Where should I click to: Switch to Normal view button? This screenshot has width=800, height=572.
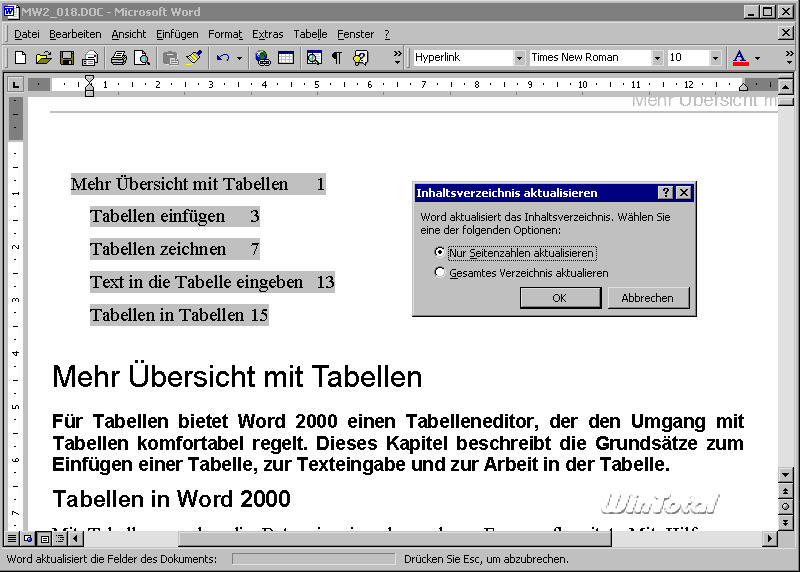click(x=12, y=538)
